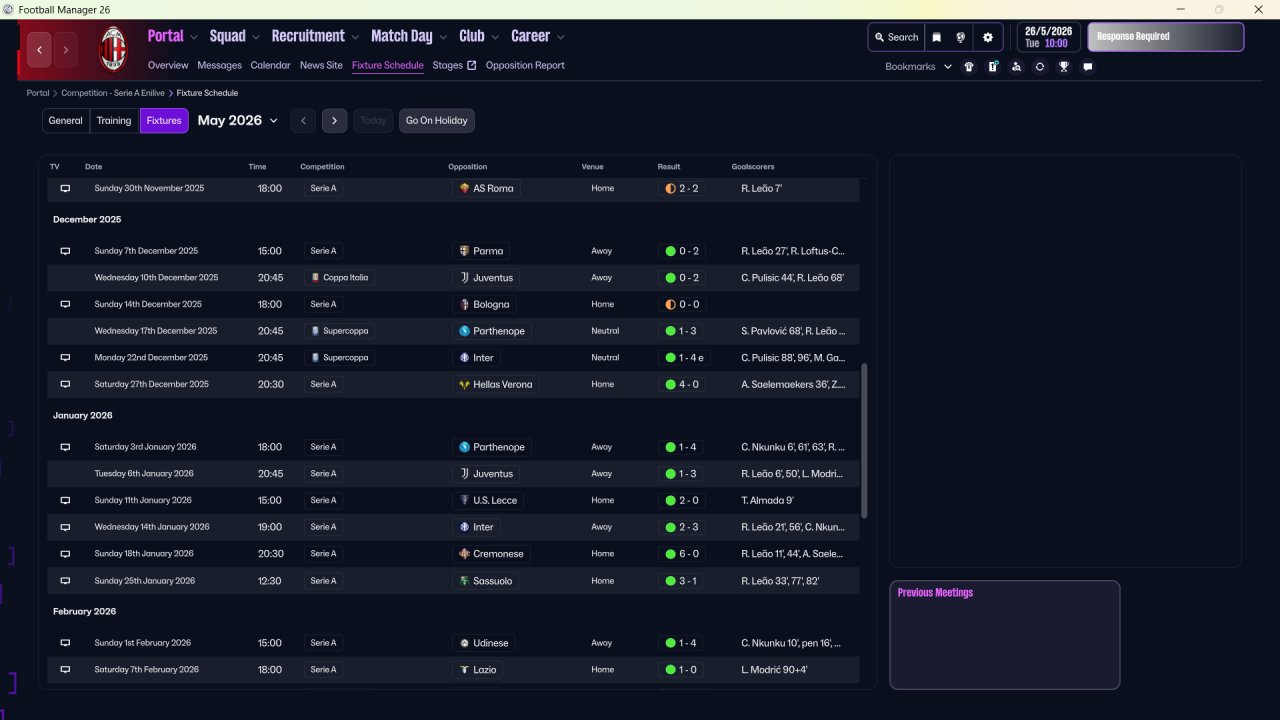
Task: Go to the next month
Action: pyautogui.click(x=335, y=121)
